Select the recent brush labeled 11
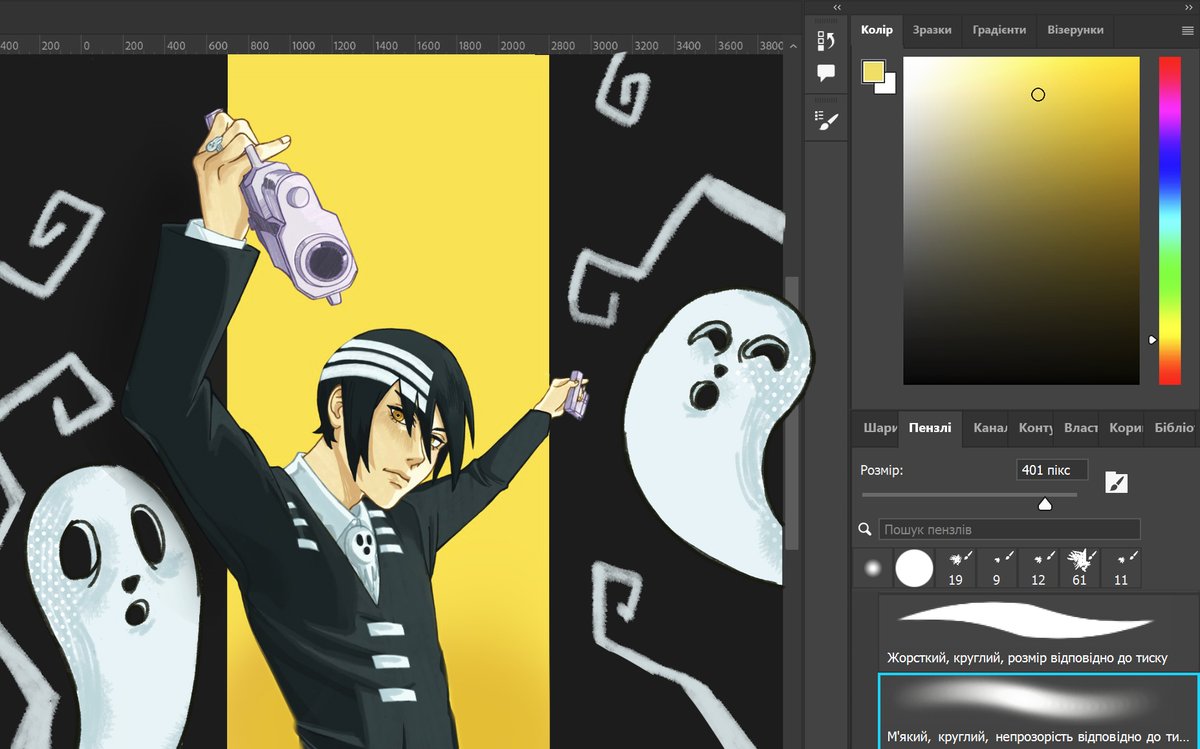 tap(1120, 568)
